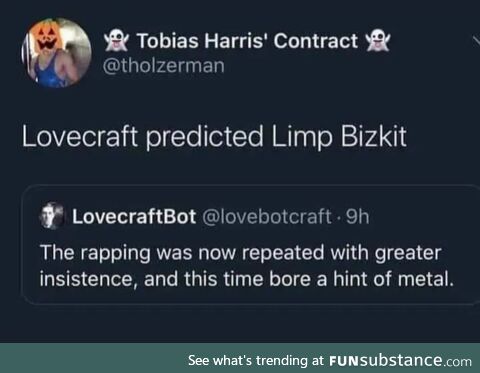The image size is (480, 373).
Task: Click the 'FUN' part of the banner logo
Action: pyautogui.click(x=344, y=361)
